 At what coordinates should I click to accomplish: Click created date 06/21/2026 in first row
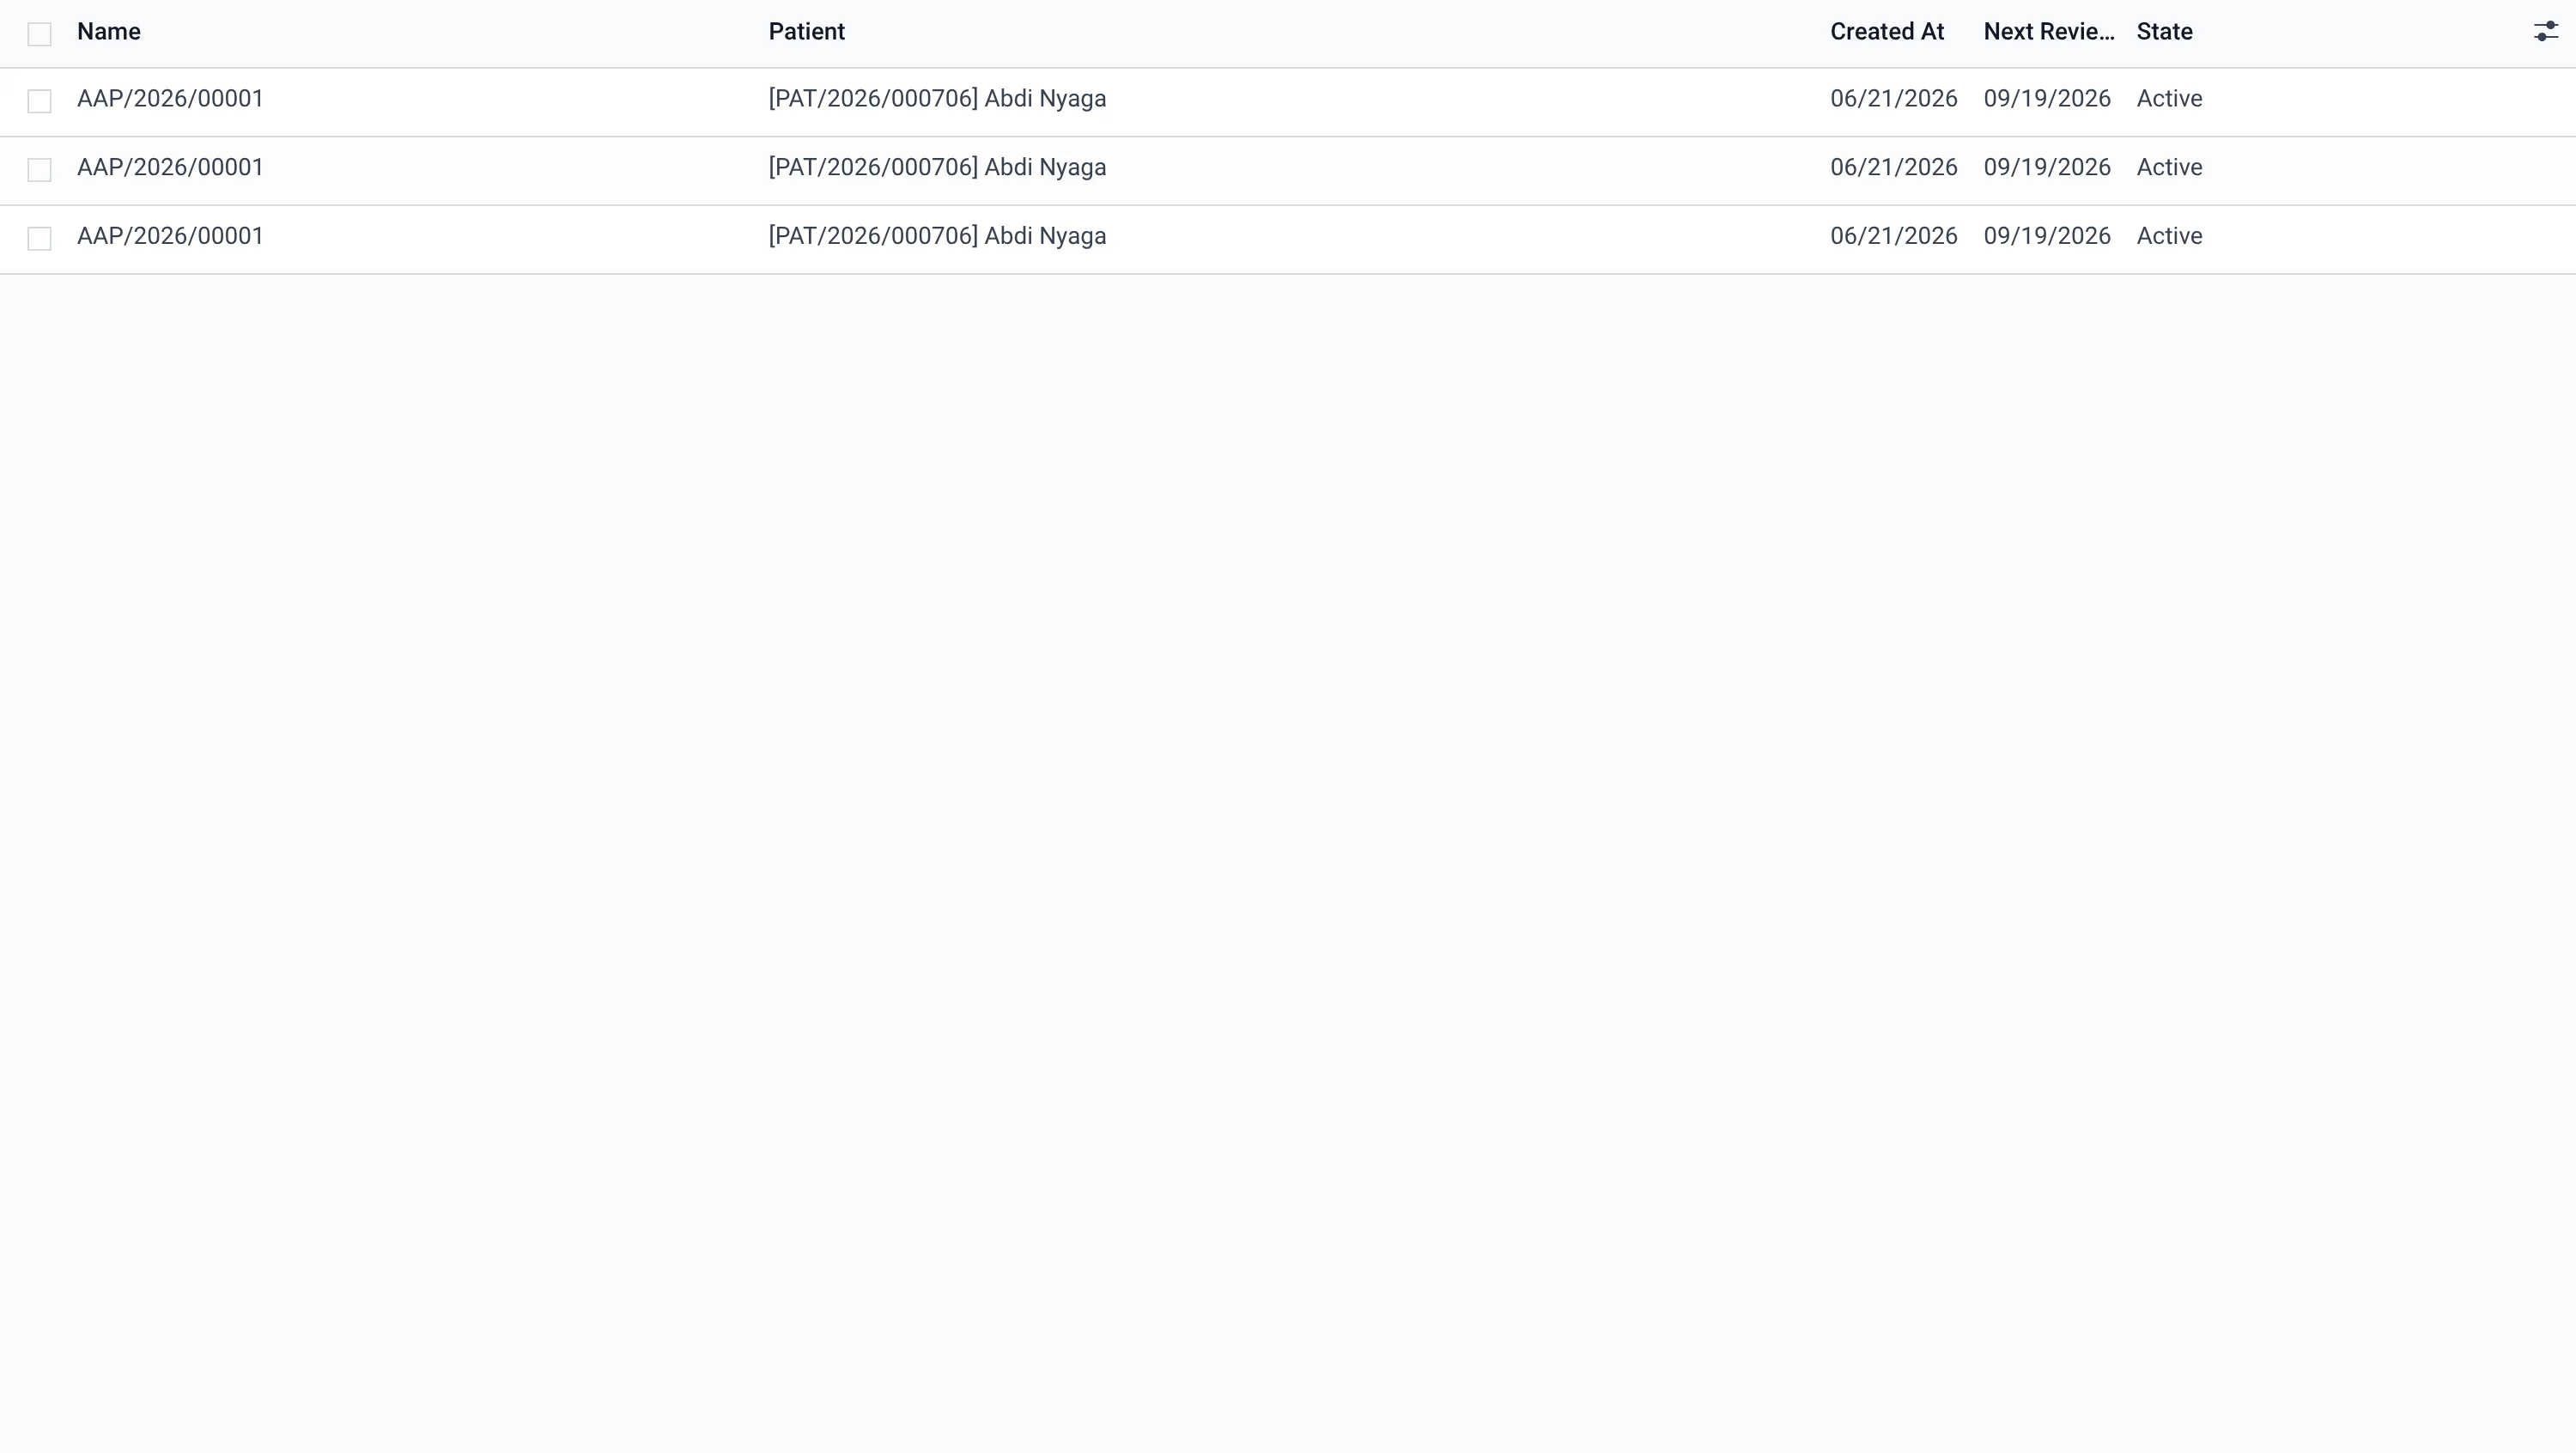[1894, 99]
